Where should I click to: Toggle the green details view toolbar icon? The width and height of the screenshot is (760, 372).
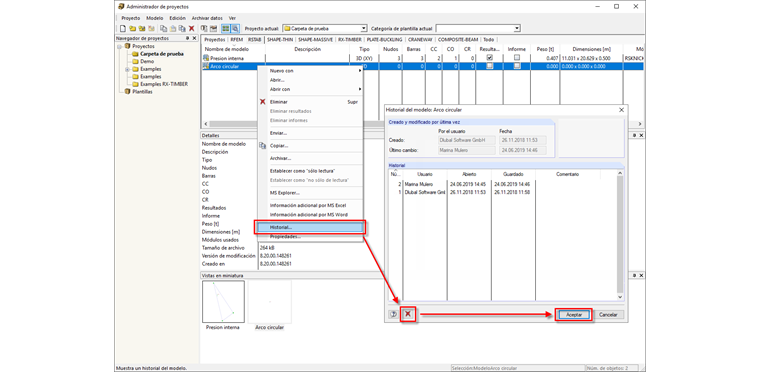(x=226, y=29)
